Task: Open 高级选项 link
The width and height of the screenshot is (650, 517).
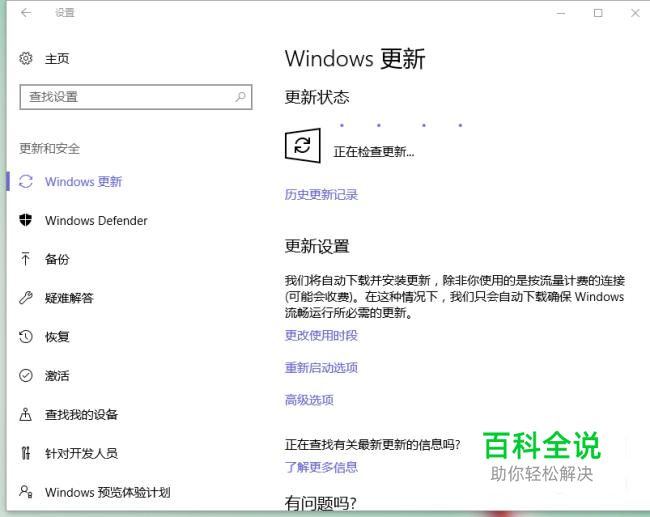Action: 309,400
